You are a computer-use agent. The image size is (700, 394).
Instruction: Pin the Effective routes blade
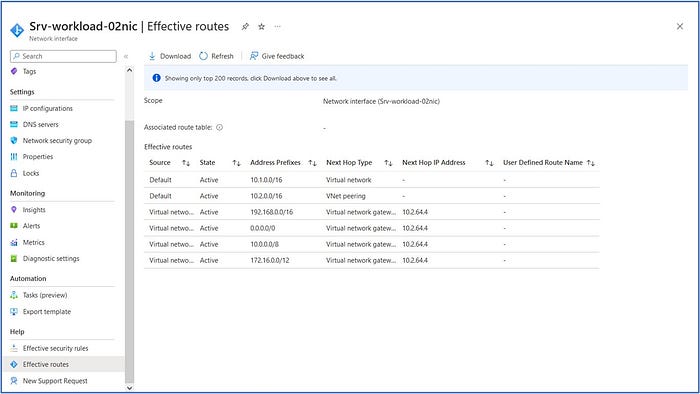(245, 27)
